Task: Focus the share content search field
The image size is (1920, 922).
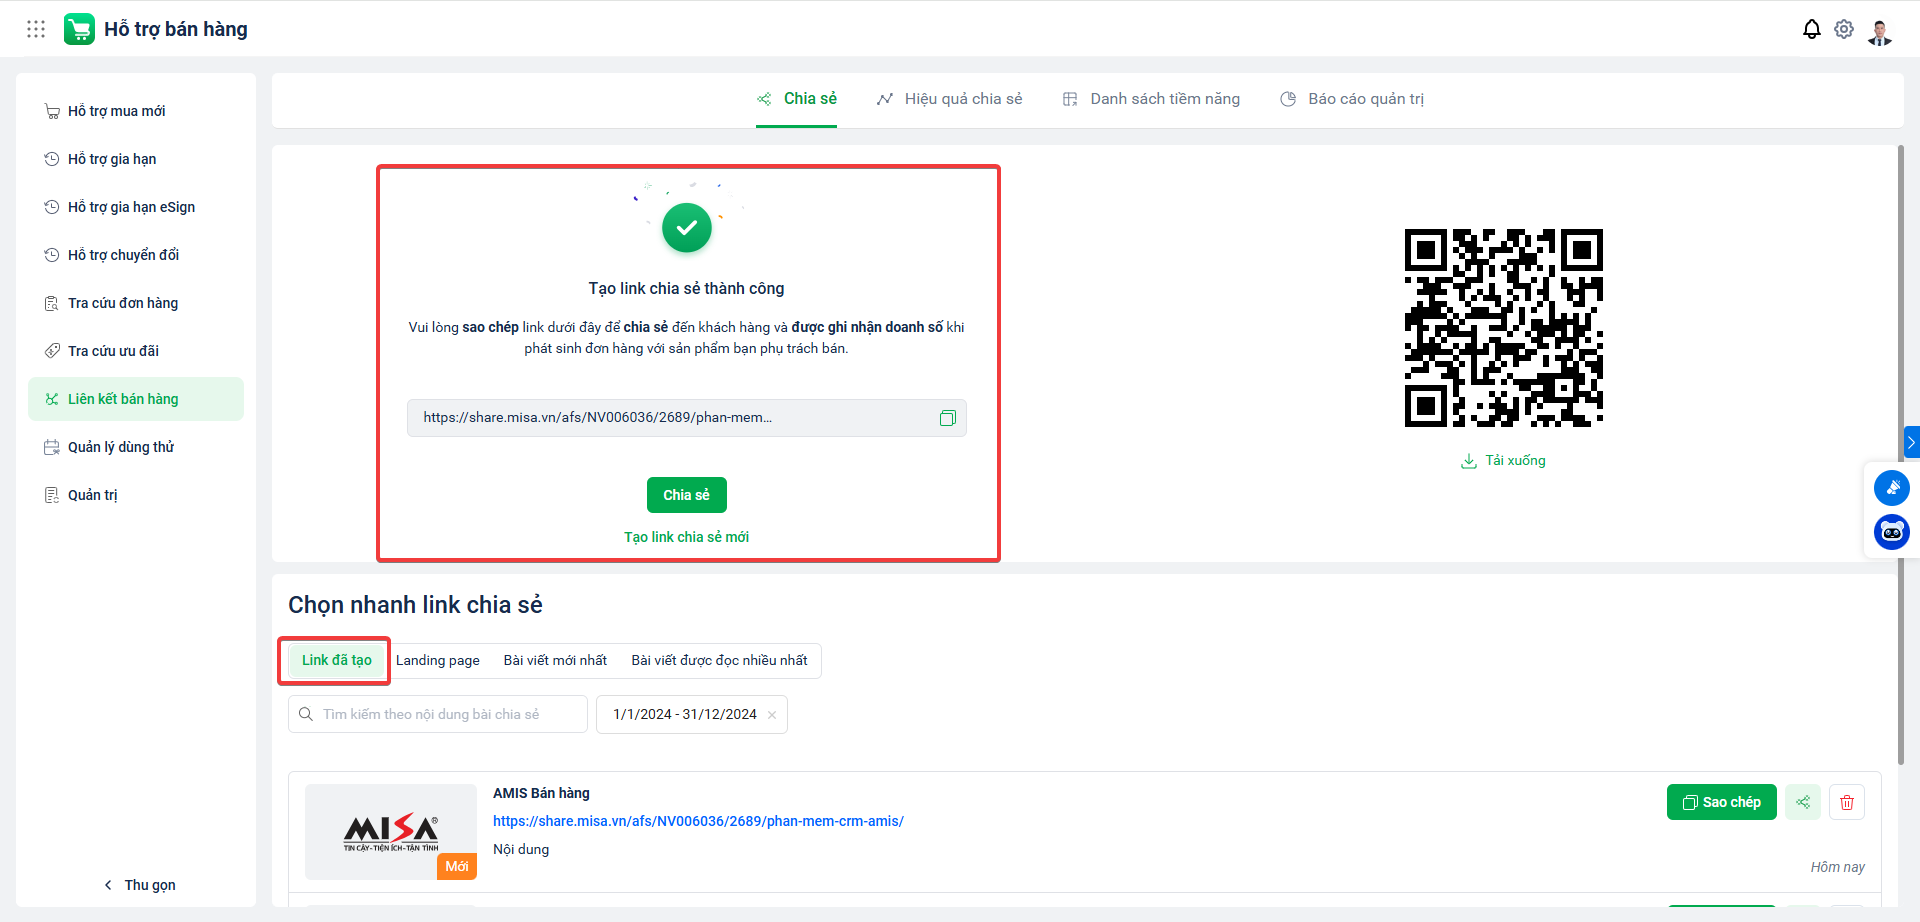Action: point(438,715)
